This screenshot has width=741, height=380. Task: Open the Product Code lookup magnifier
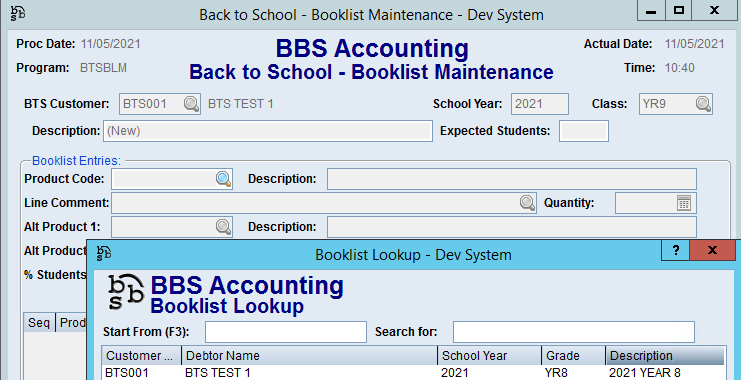pyautogui.click(x=224, y=179)
